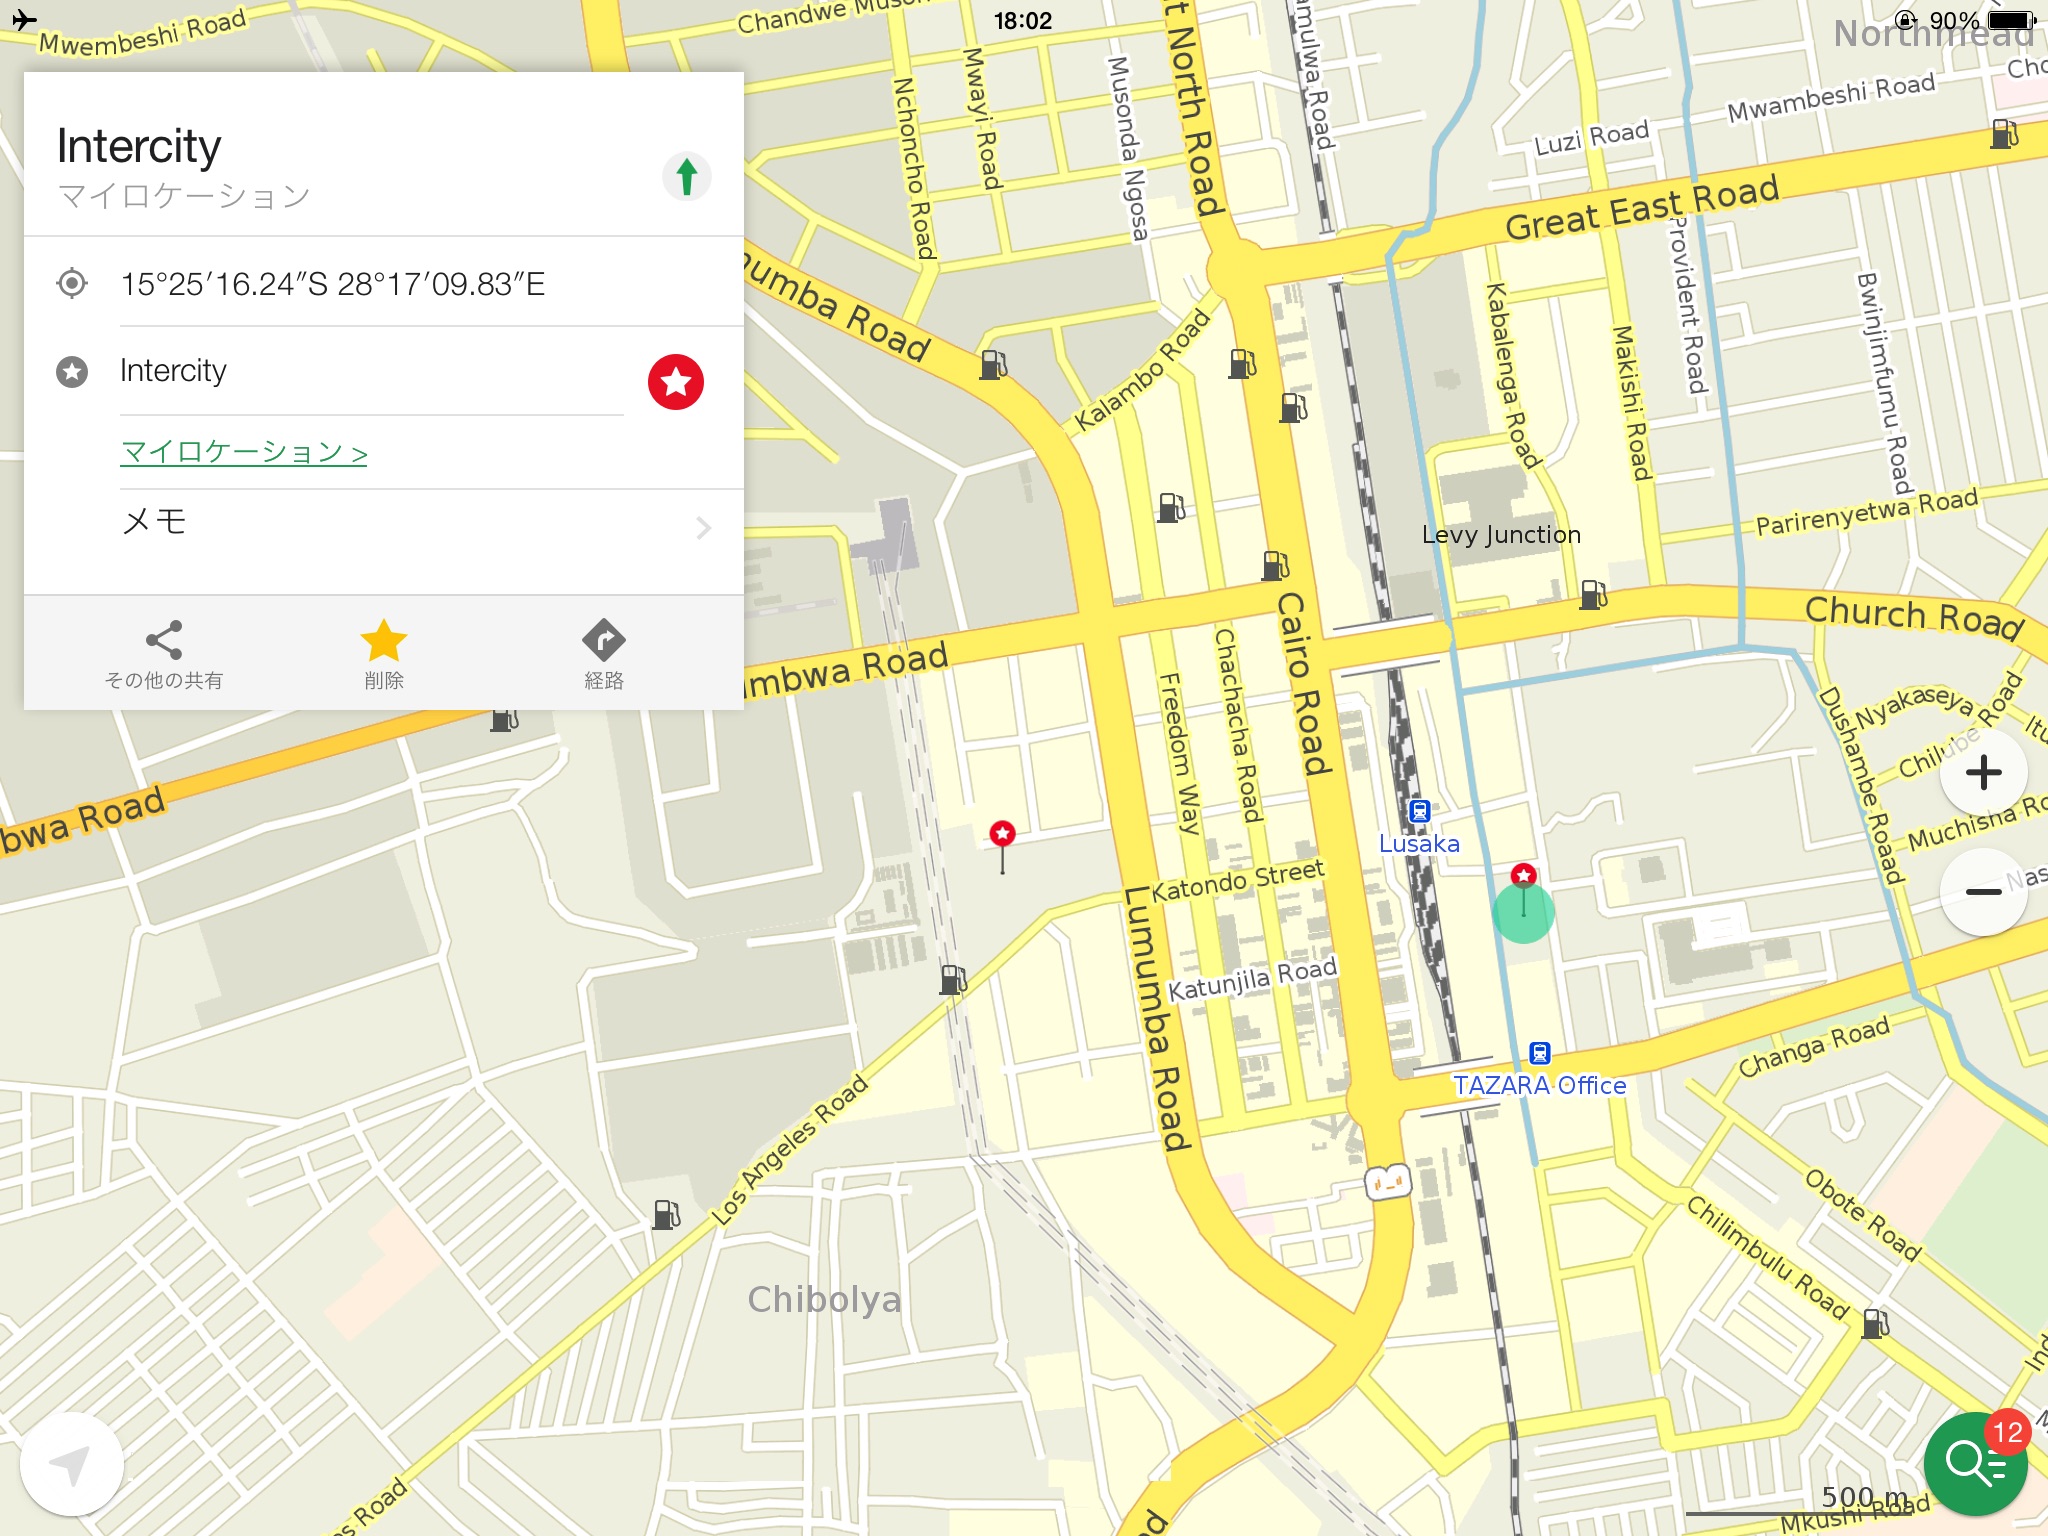Tap the route directions diamond icon

click(x=603, y=641)
